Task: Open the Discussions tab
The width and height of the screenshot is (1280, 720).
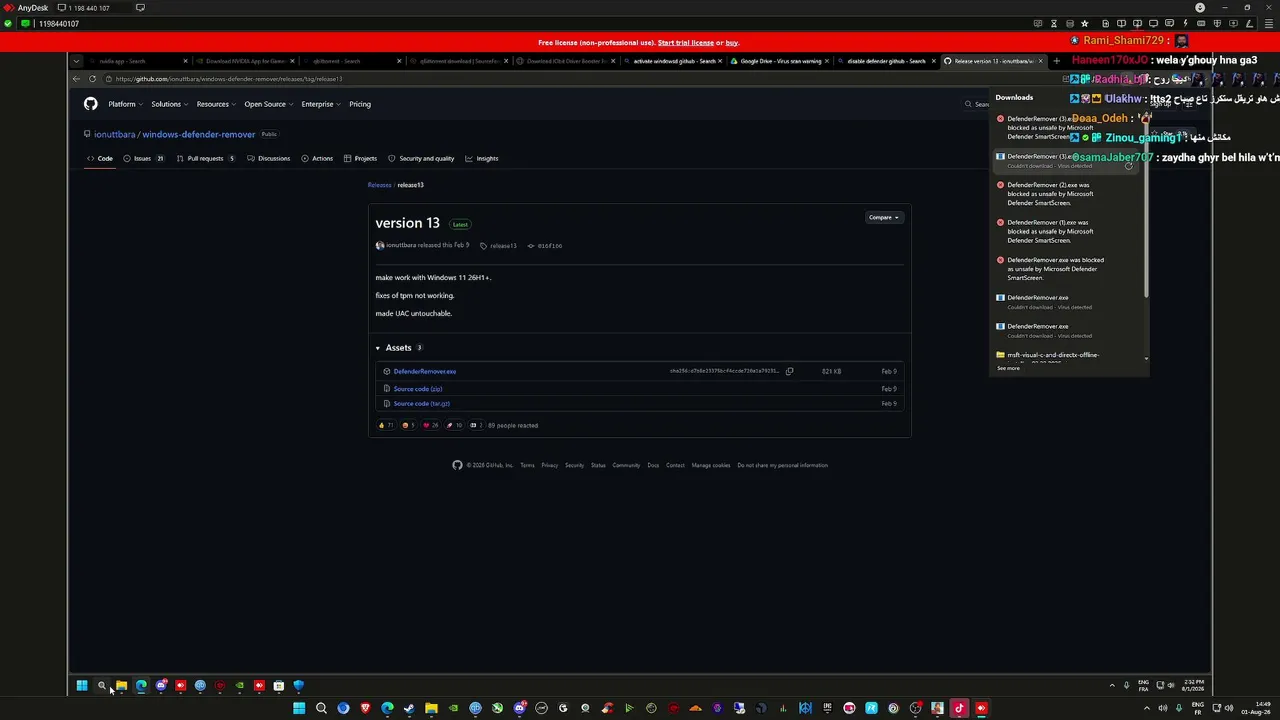Action: coord(268,158)
